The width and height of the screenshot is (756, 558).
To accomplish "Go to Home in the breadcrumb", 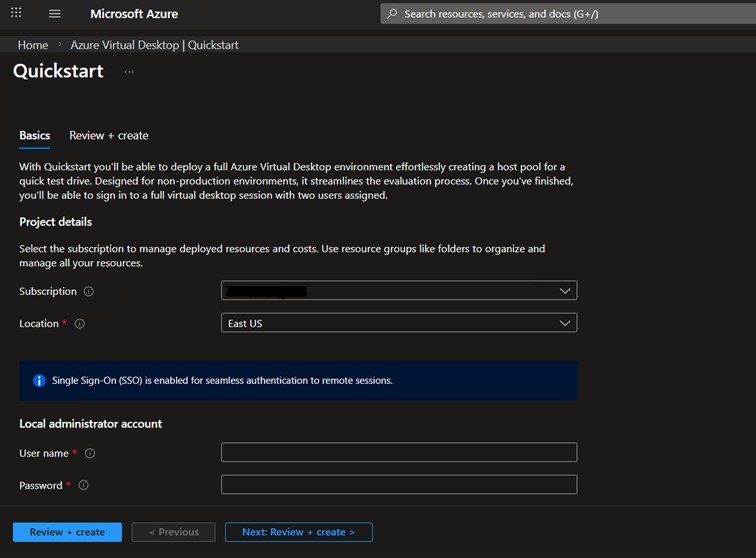I will coord(33,45).
